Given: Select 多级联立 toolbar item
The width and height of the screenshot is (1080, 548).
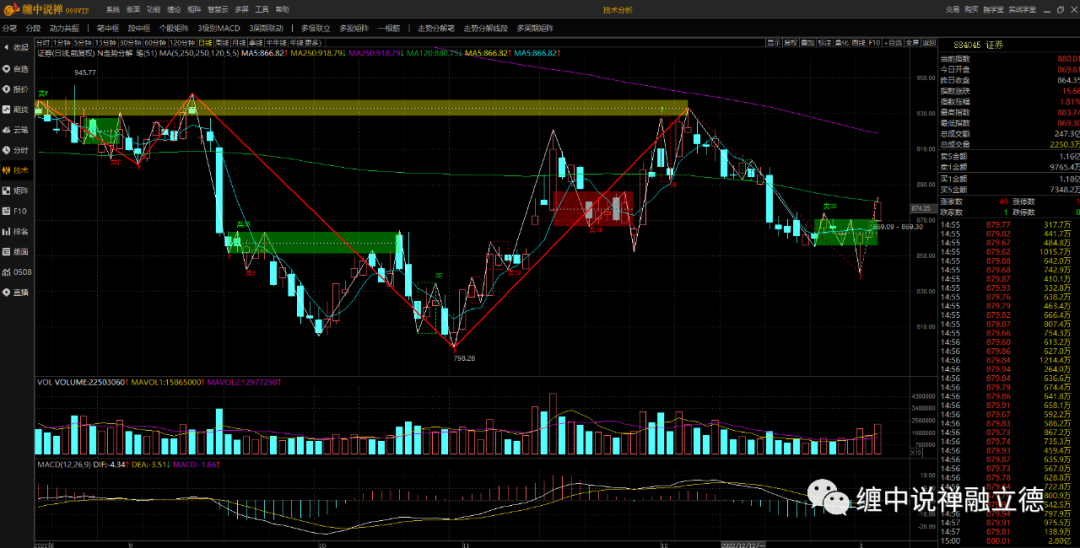Looking at the screenshot, I should tap(315, 28).
